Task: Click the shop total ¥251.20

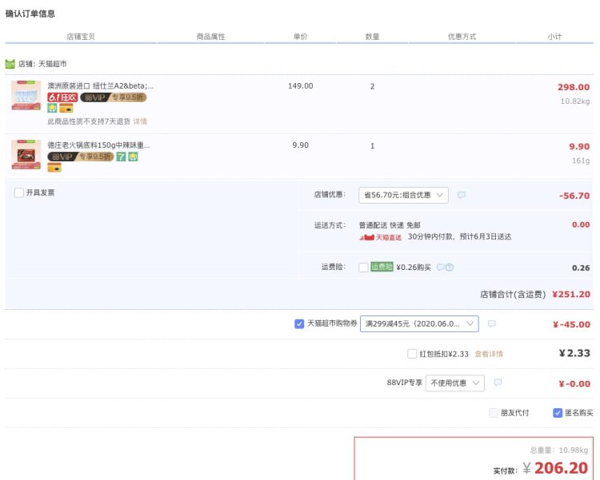Action: [571, 294]
